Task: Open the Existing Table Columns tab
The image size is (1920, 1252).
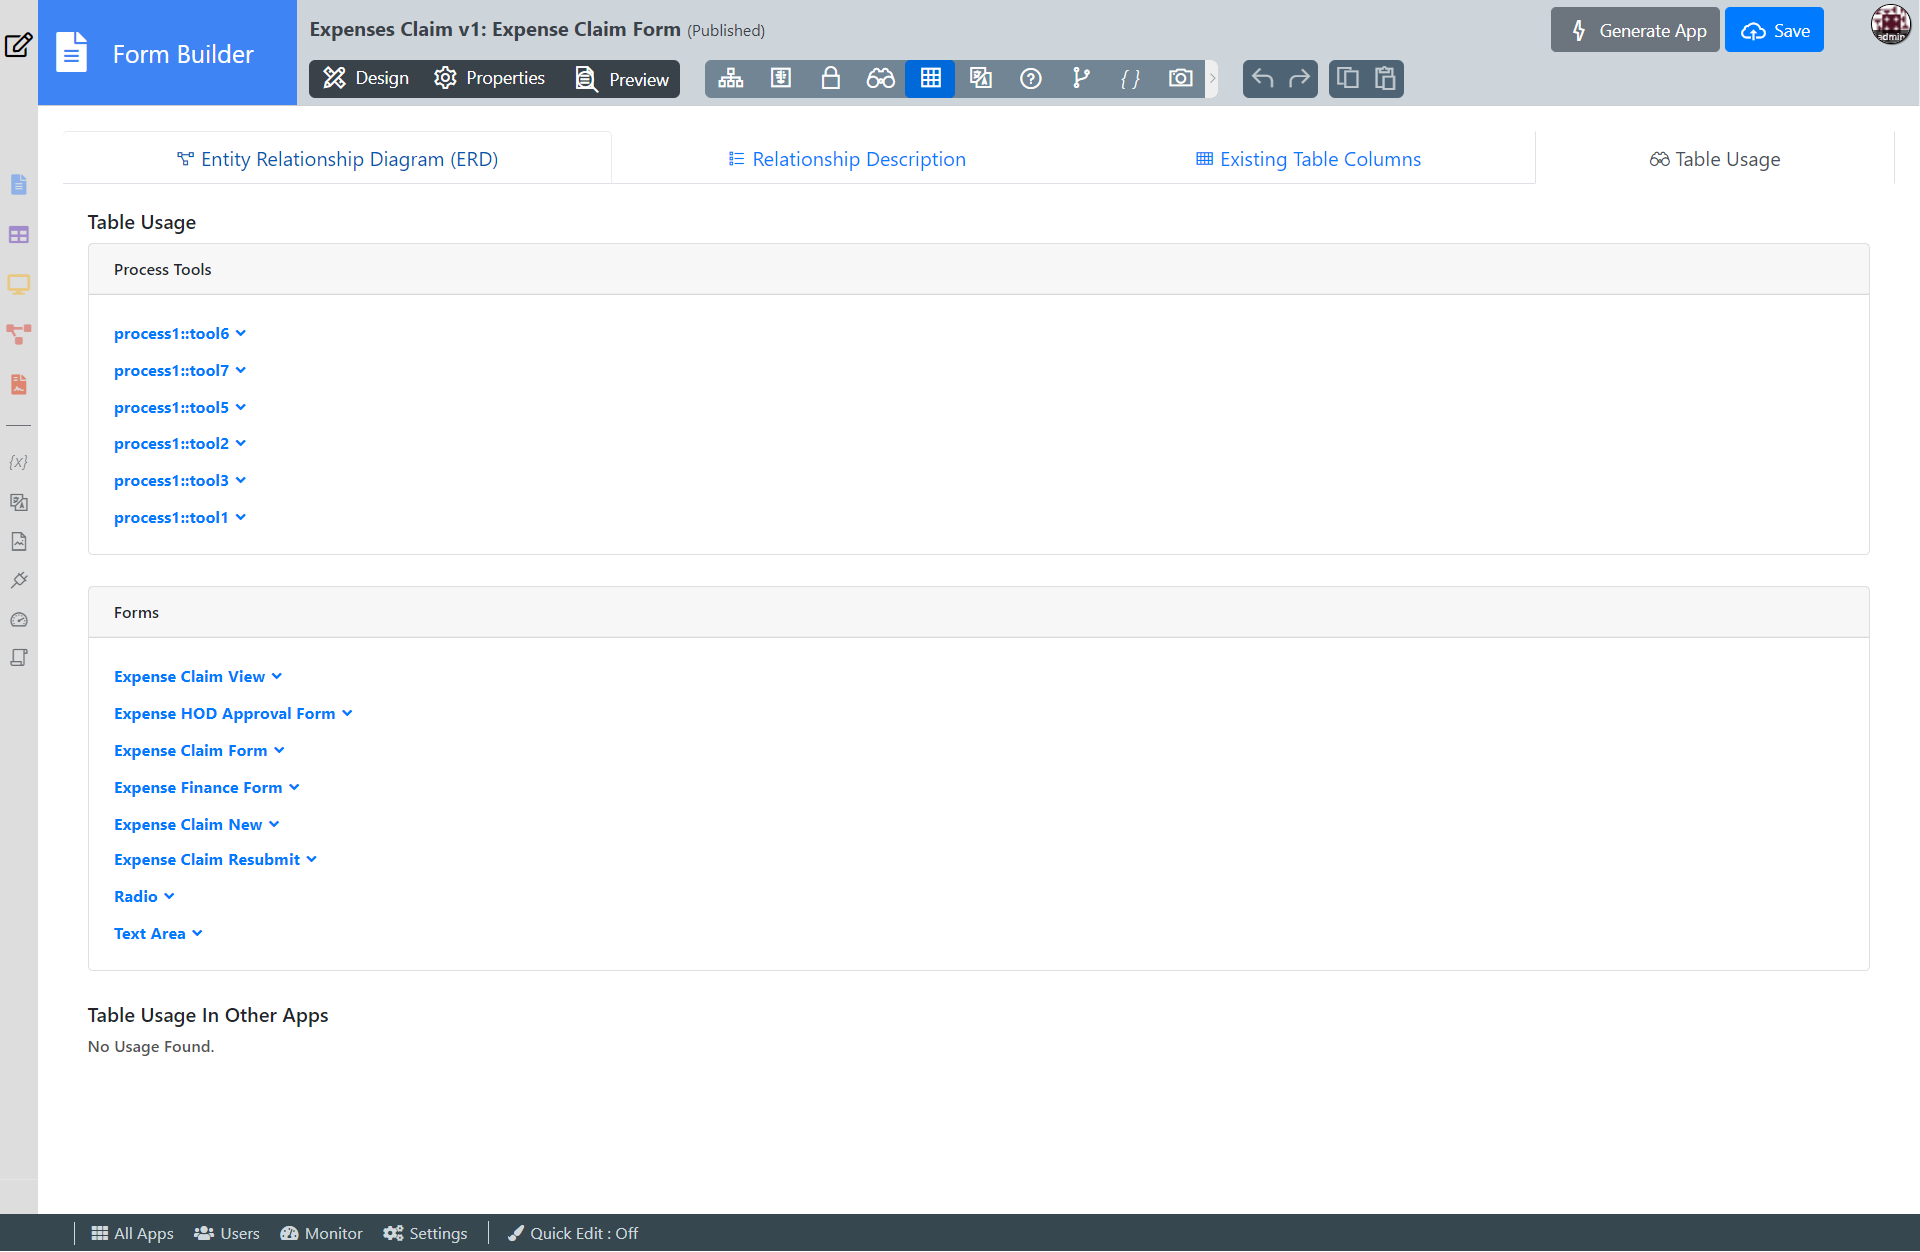Action: tap(1308, 159)
